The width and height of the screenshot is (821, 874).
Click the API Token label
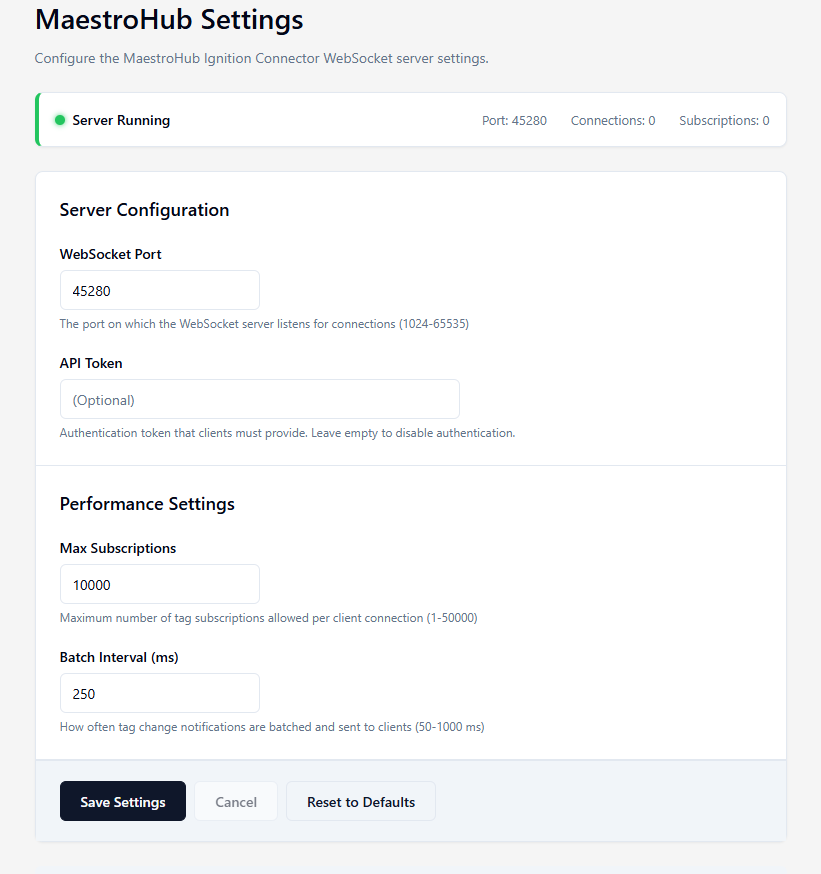(x=91, y=363)
